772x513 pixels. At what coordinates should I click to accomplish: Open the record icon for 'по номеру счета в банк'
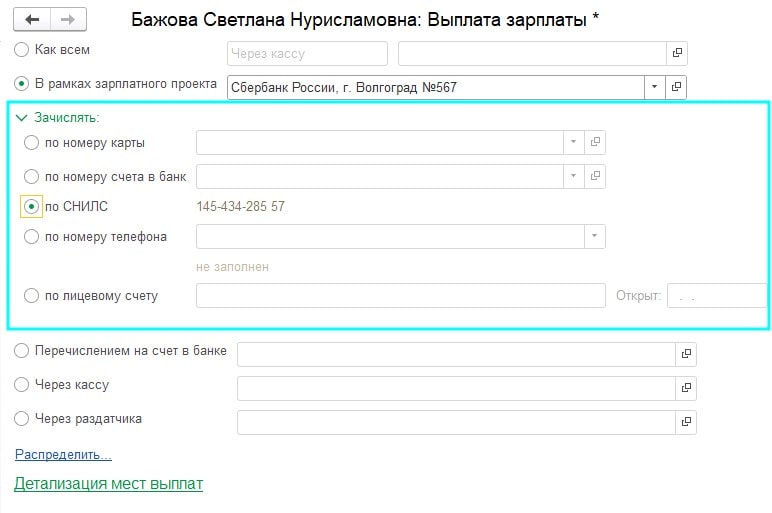click(x=595, y=177)
